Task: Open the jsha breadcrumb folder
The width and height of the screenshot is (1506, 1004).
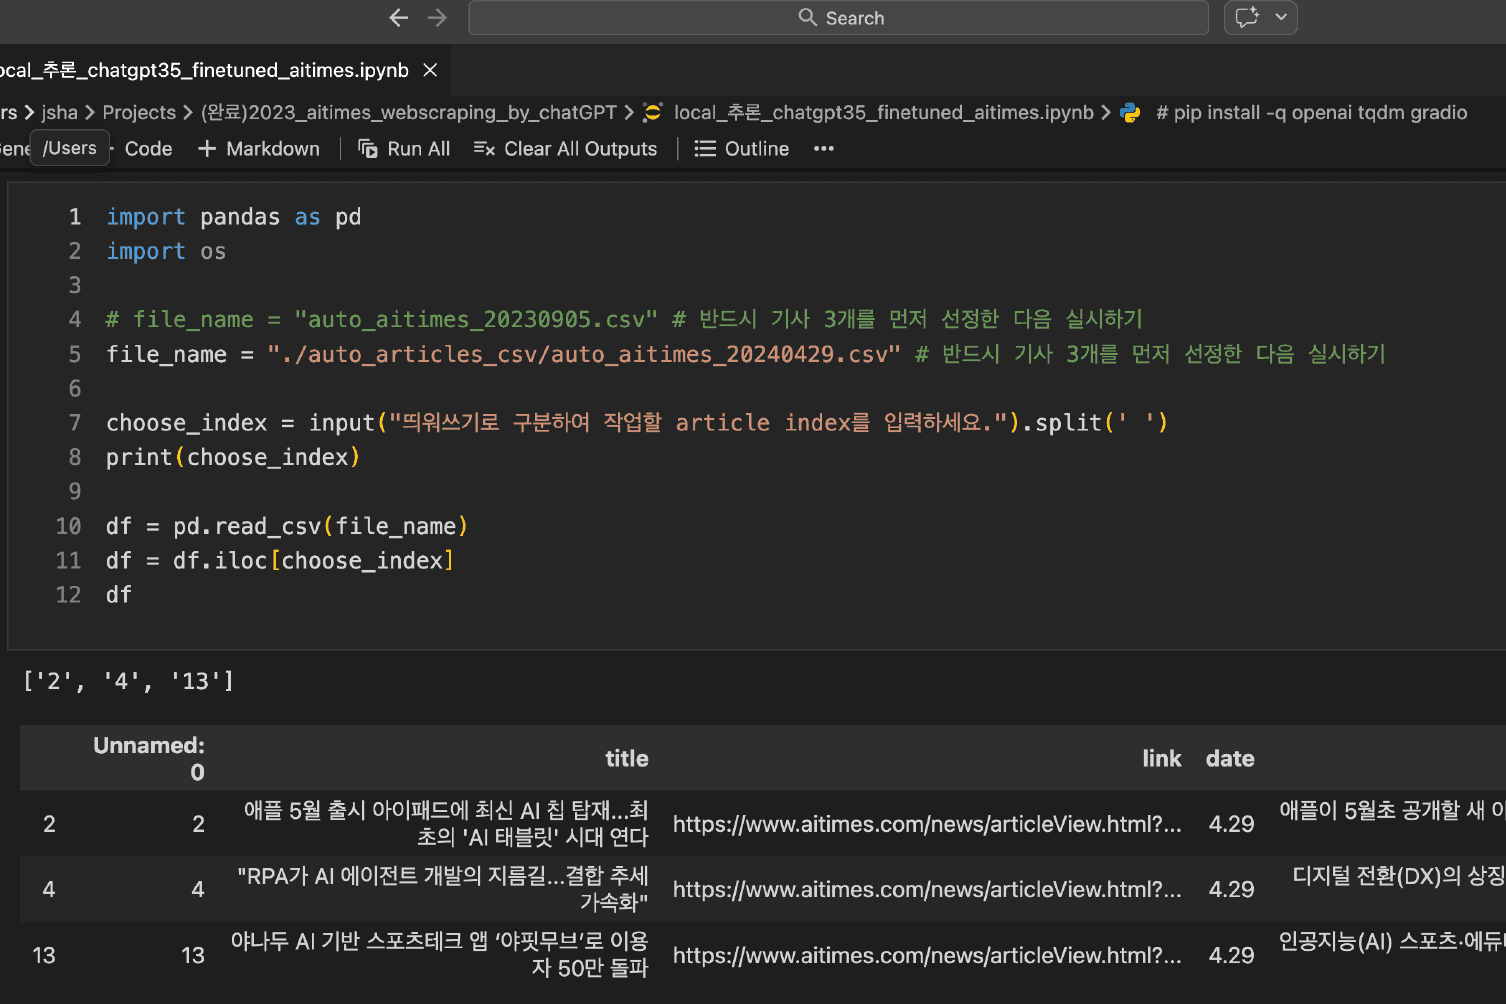Action: [59, 113]
